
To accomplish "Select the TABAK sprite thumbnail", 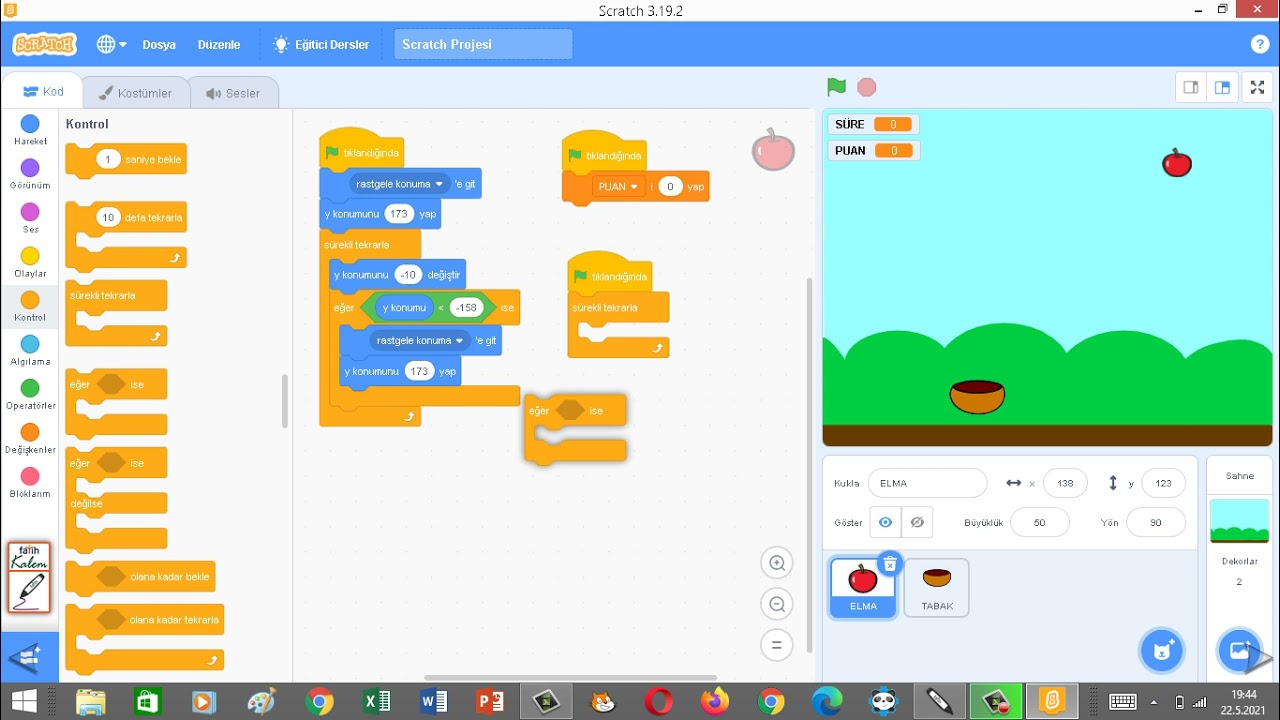I will click(x=937, y=587).
